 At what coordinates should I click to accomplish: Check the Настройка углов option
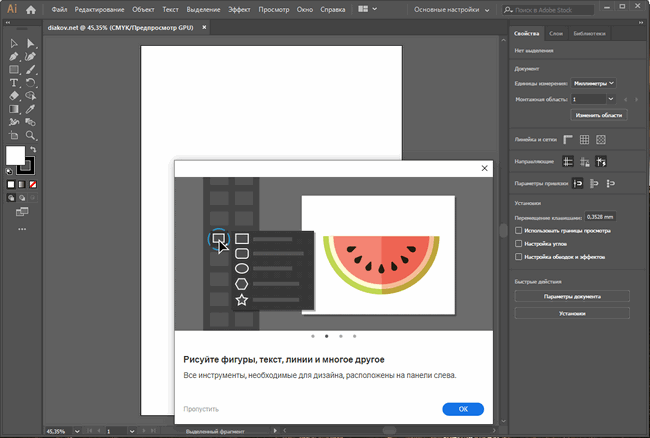click(518, 243)
